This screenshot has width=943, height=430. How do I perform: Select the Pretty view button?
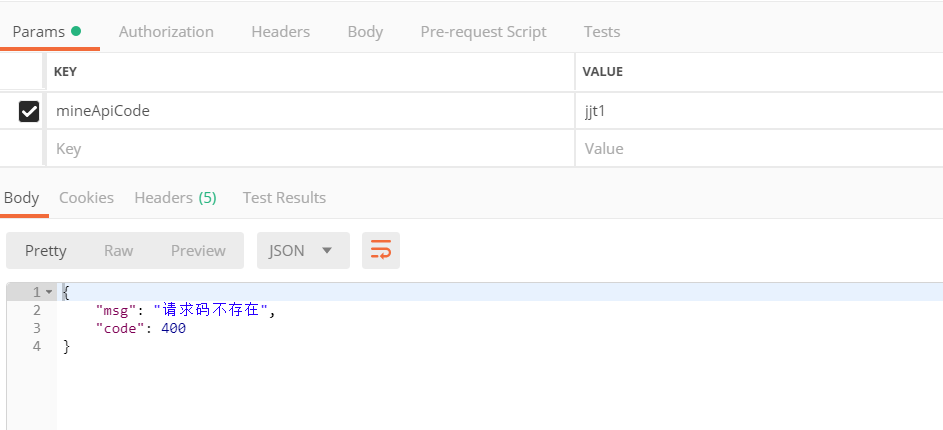click(46, 251)
